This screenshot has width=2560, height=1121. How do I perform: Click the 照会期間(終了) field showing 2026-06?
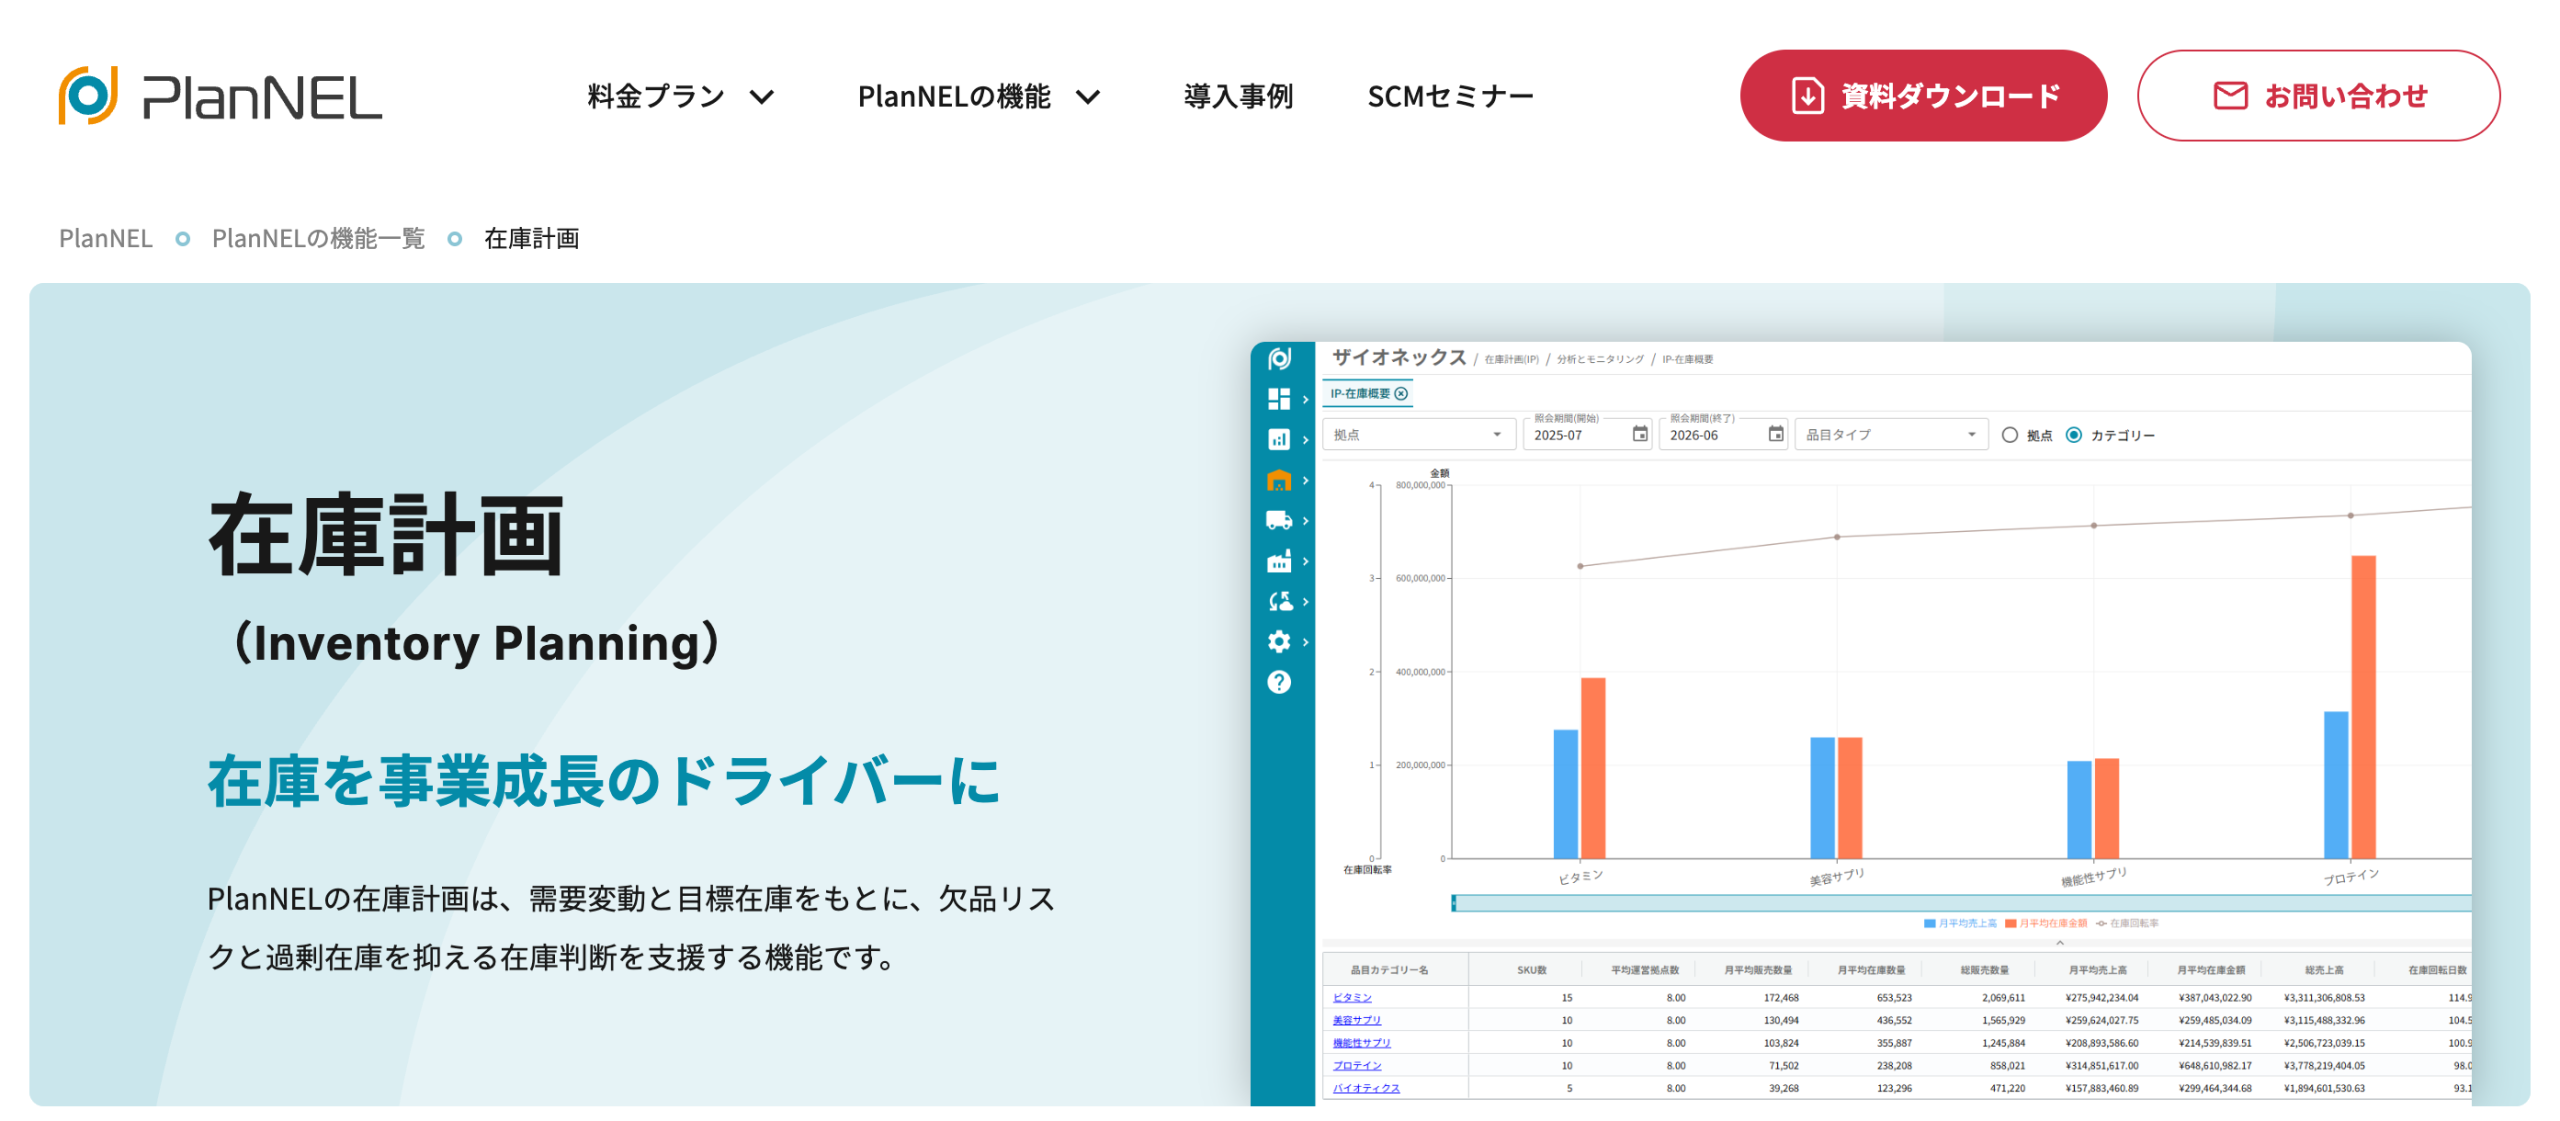(x=1723, y=434)
